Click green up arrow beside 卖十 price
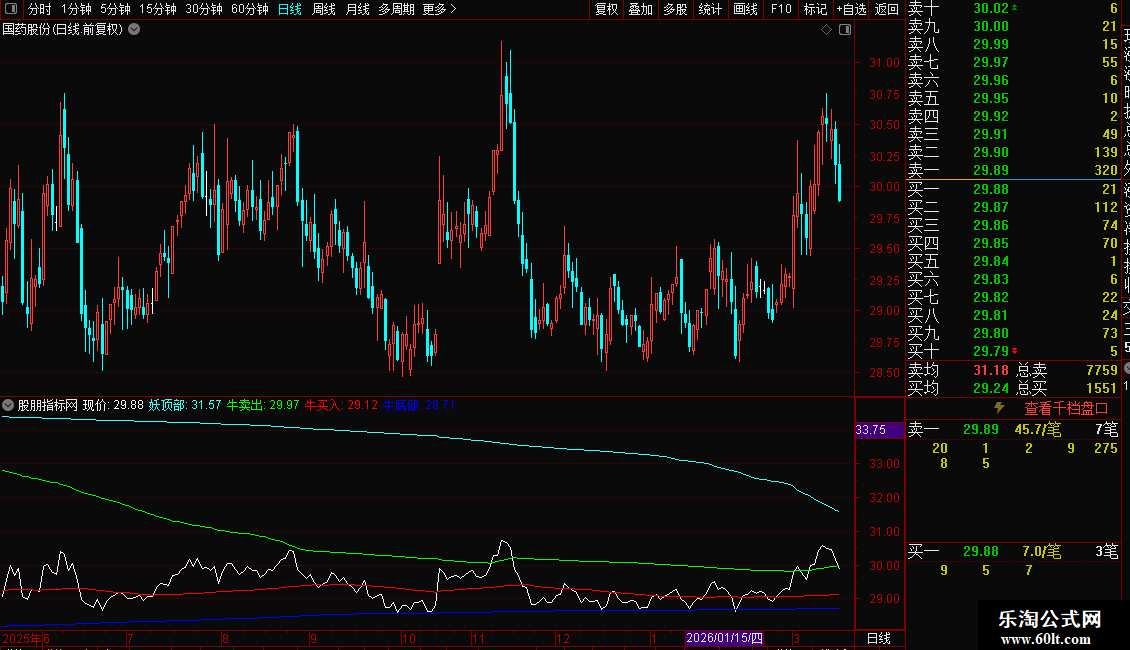Screen dimensions: 1130x650 coord(1015,8)
